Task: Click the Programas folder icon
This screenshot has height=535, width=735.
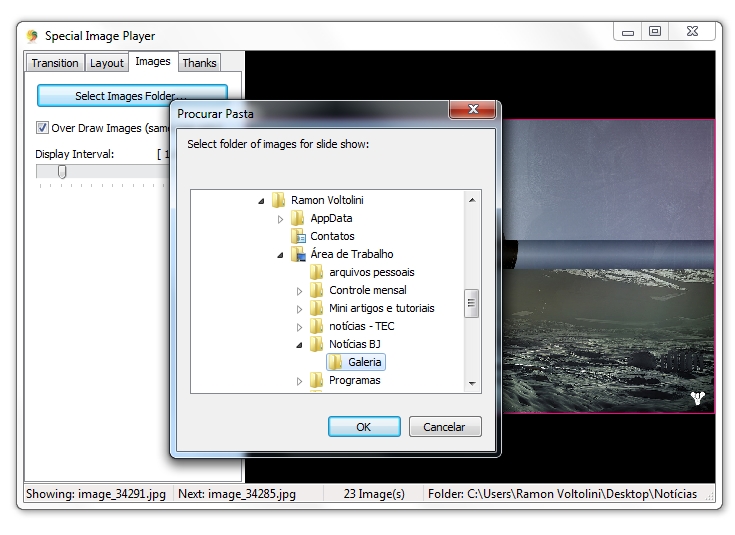Action: [316, 380]
